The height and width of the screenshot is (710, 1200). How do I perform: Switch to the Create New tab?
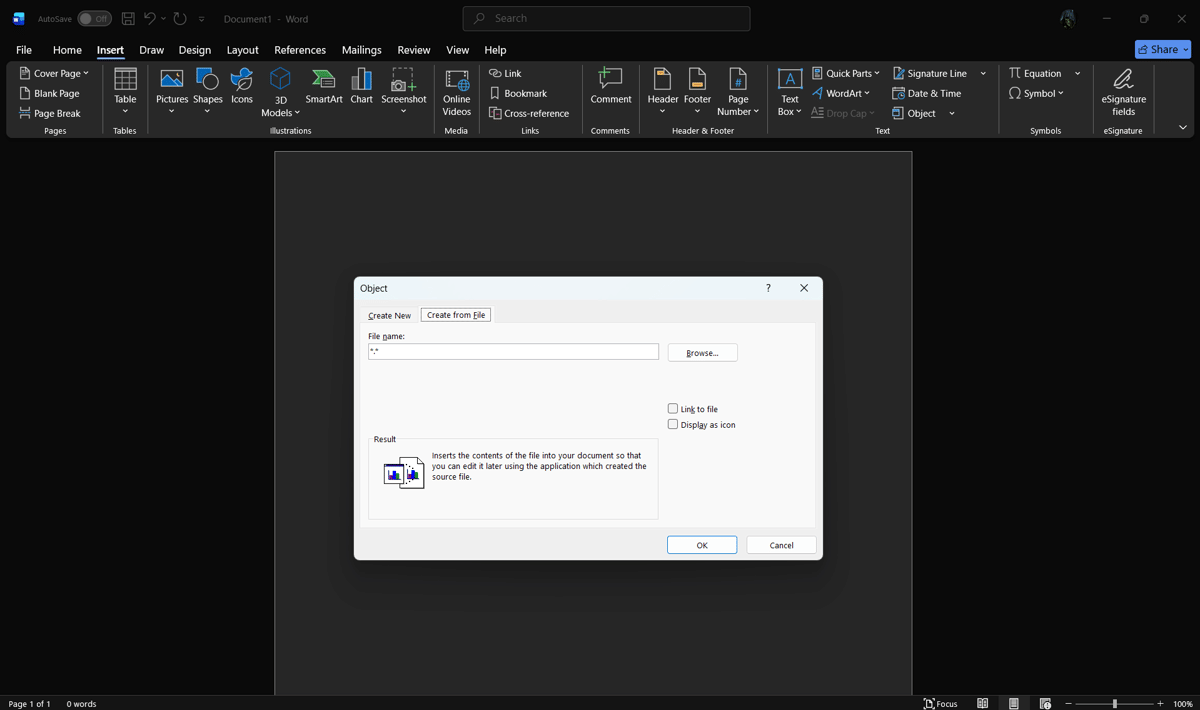point(389,316)
